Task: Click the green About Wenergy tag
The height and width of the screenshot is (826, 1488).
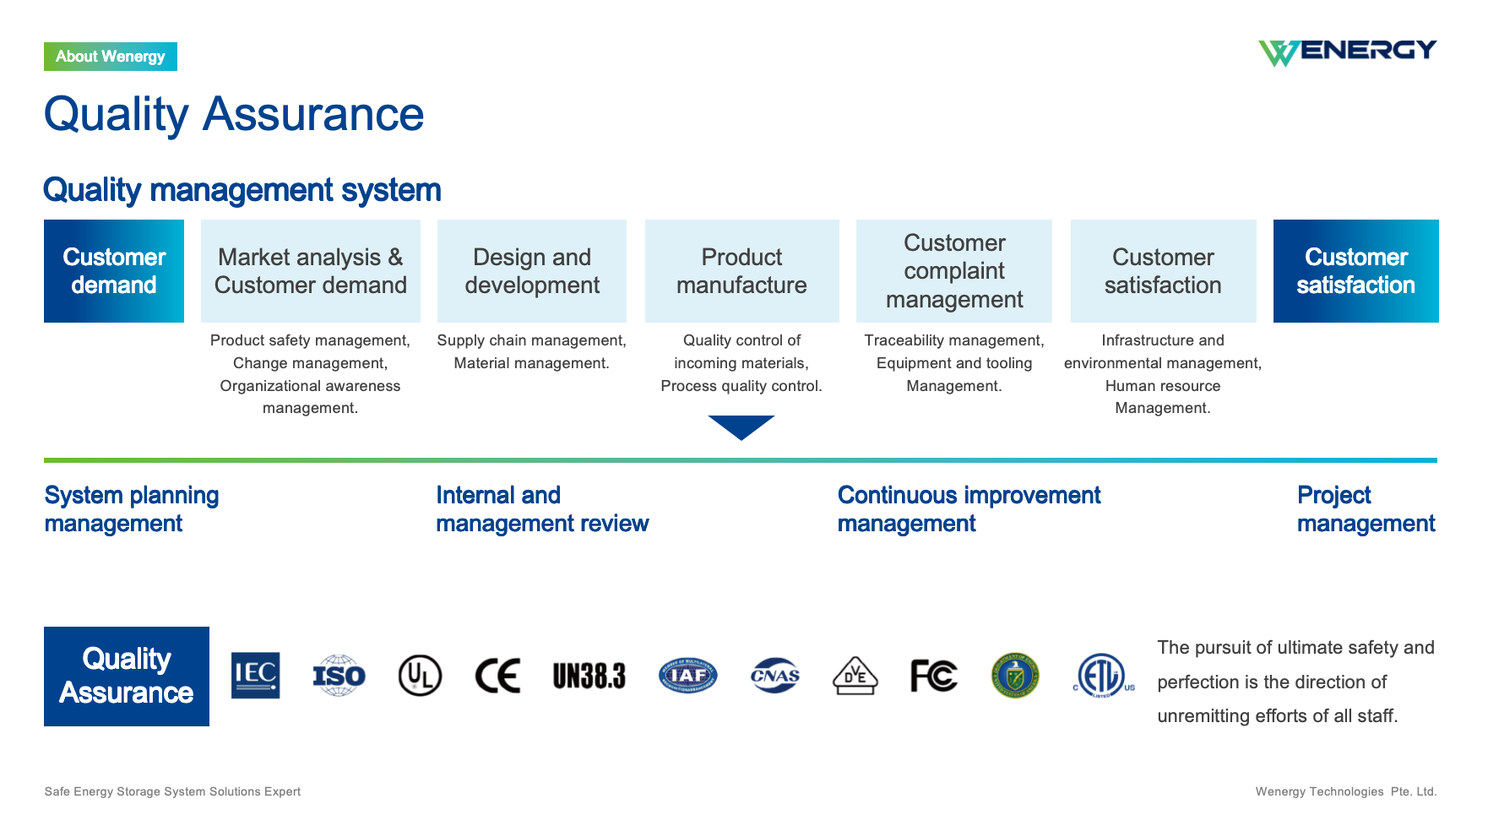Action: (110, 57)
